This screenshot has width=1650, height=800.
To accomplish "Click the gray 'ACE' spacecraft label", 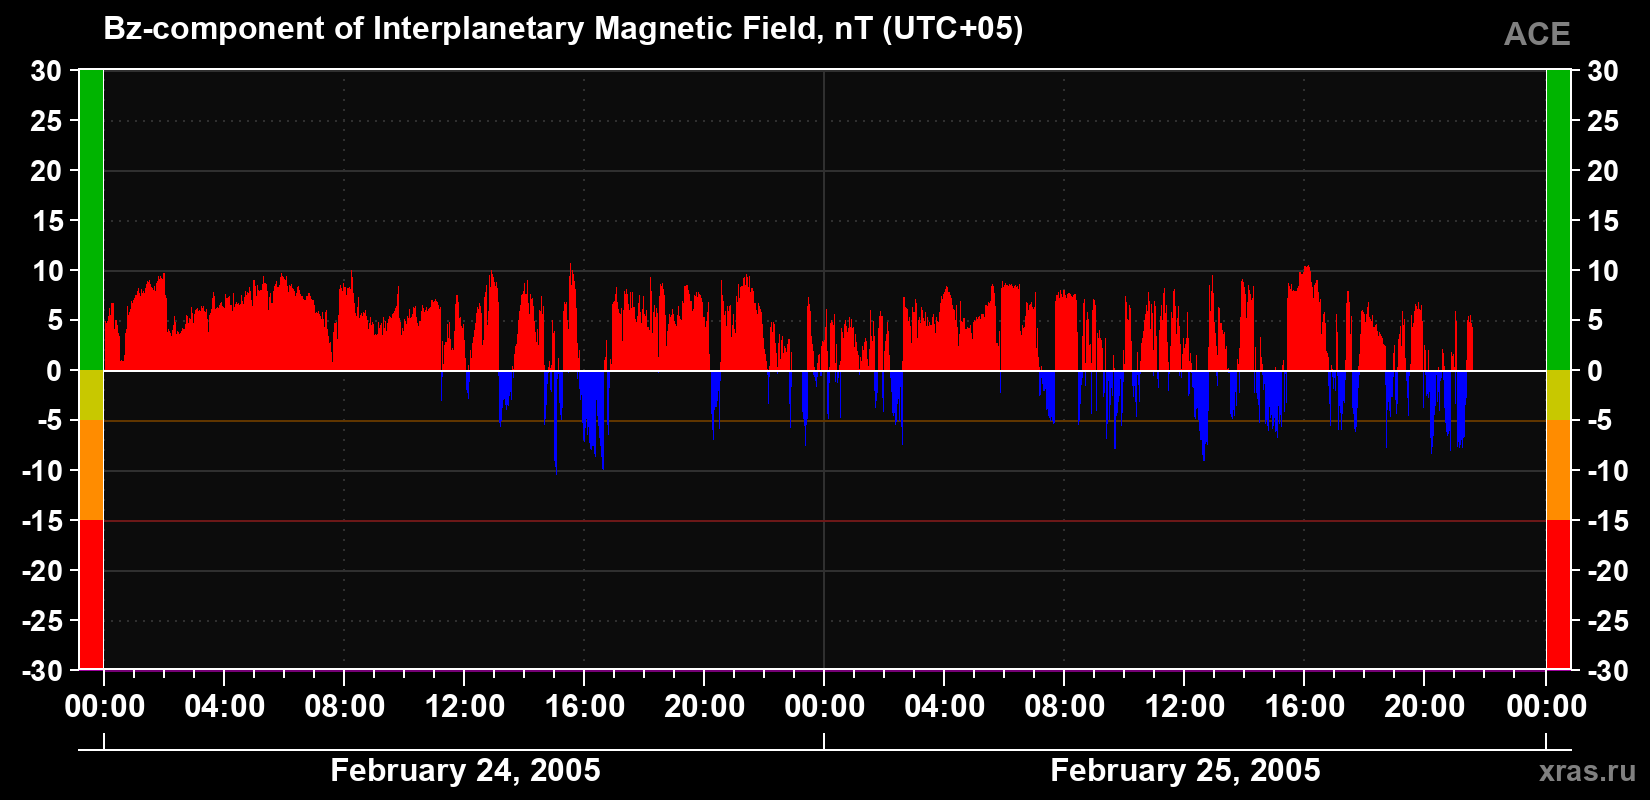I will [x=1537, y=34].
